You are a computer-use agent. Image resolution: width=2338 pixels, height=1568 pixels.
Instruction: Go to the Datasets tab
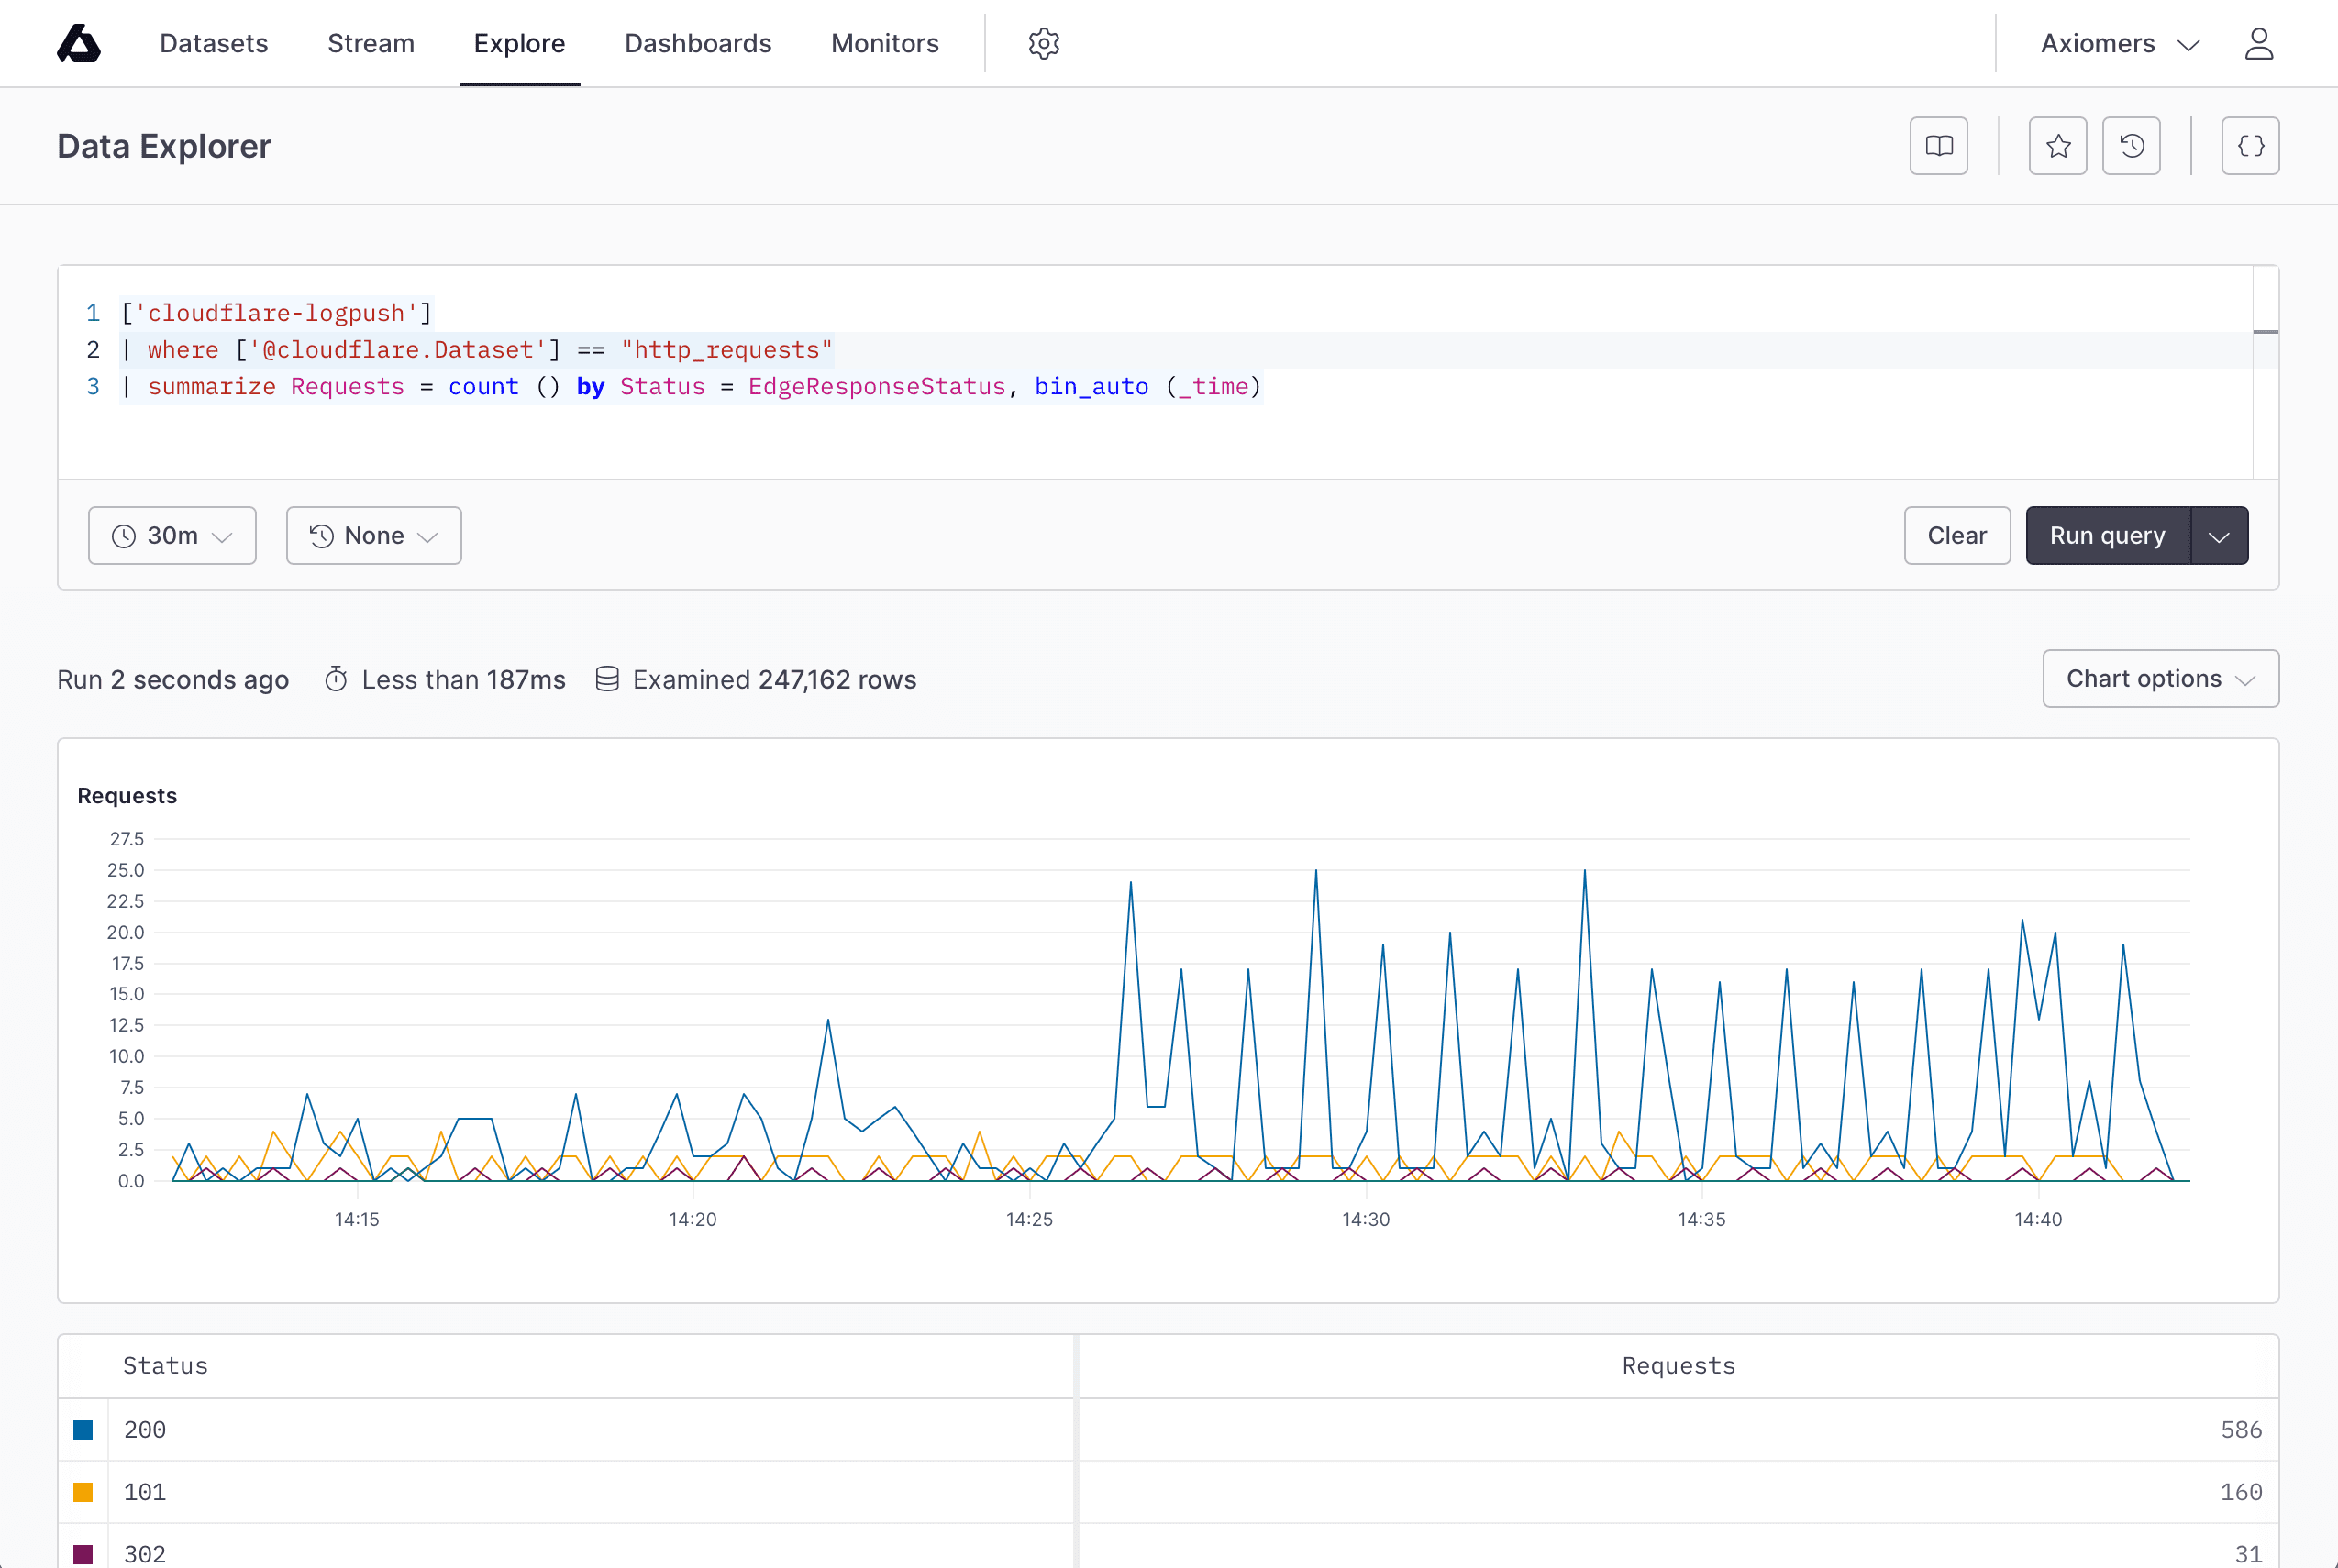pos(214,43)
